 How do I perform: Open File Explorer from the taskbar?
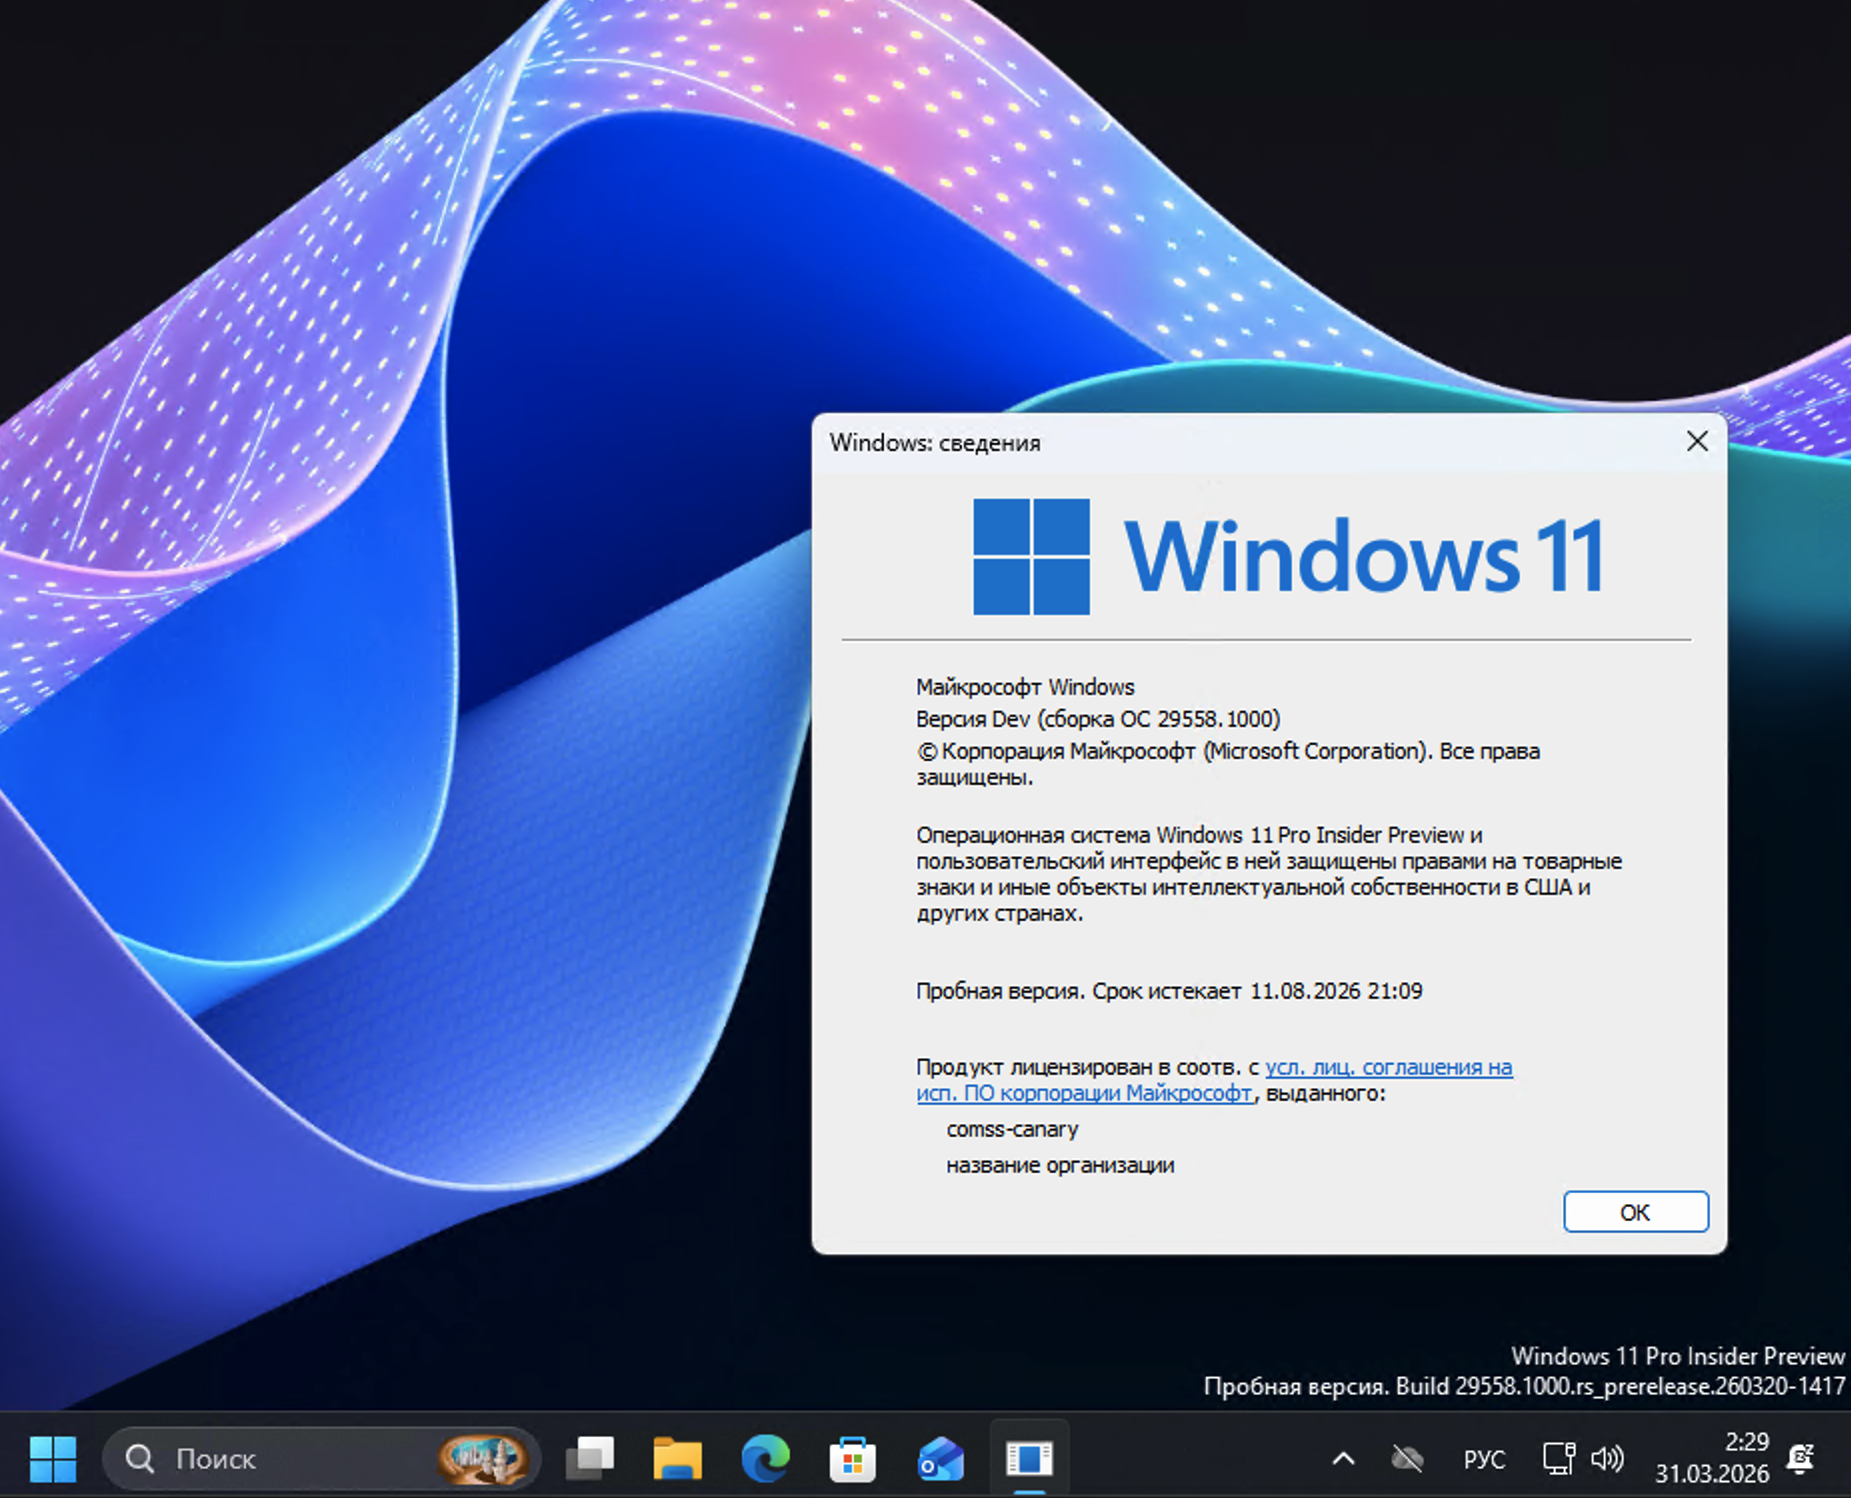coord(677,1459)
